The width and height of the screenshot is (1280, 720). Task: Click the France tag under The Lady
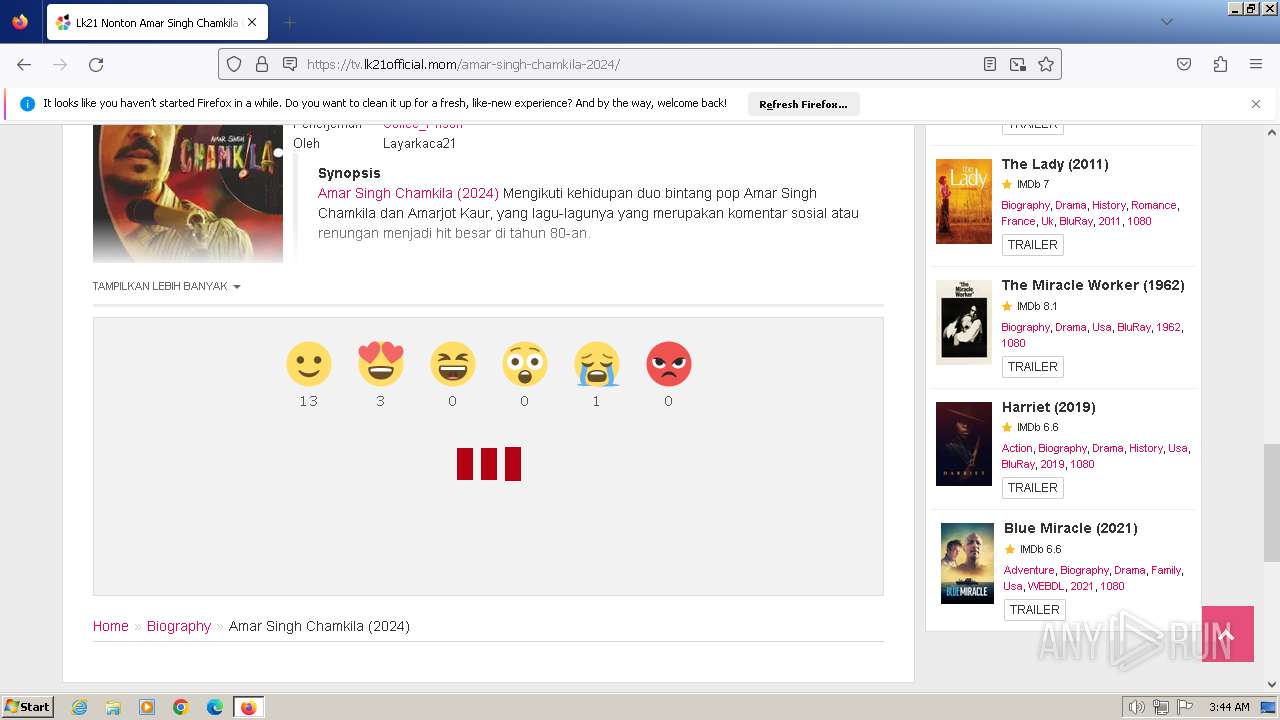(1018, 221)
